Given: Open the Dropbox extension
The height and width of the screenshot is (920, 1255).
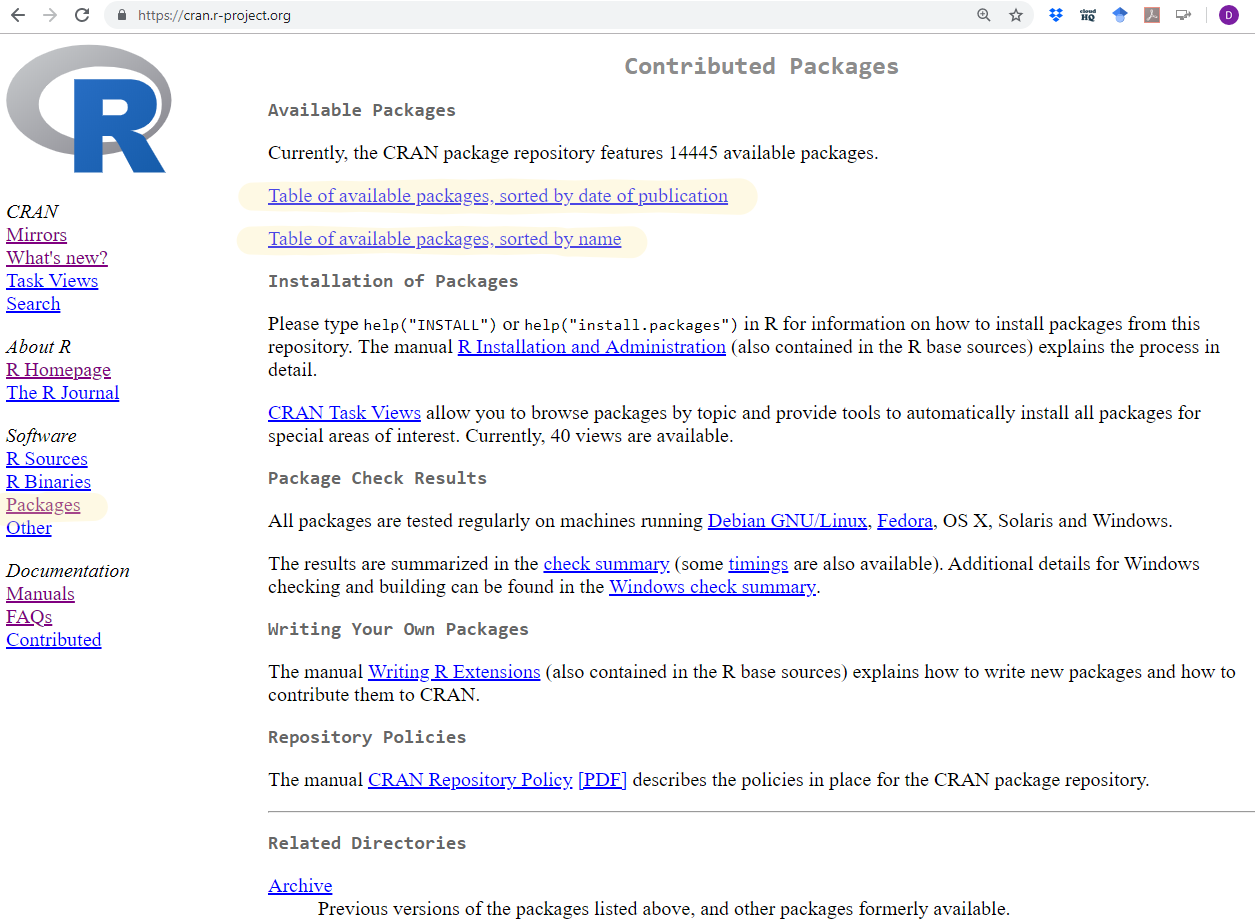Looking at the screenshot, I should [x=1056, y=15].
